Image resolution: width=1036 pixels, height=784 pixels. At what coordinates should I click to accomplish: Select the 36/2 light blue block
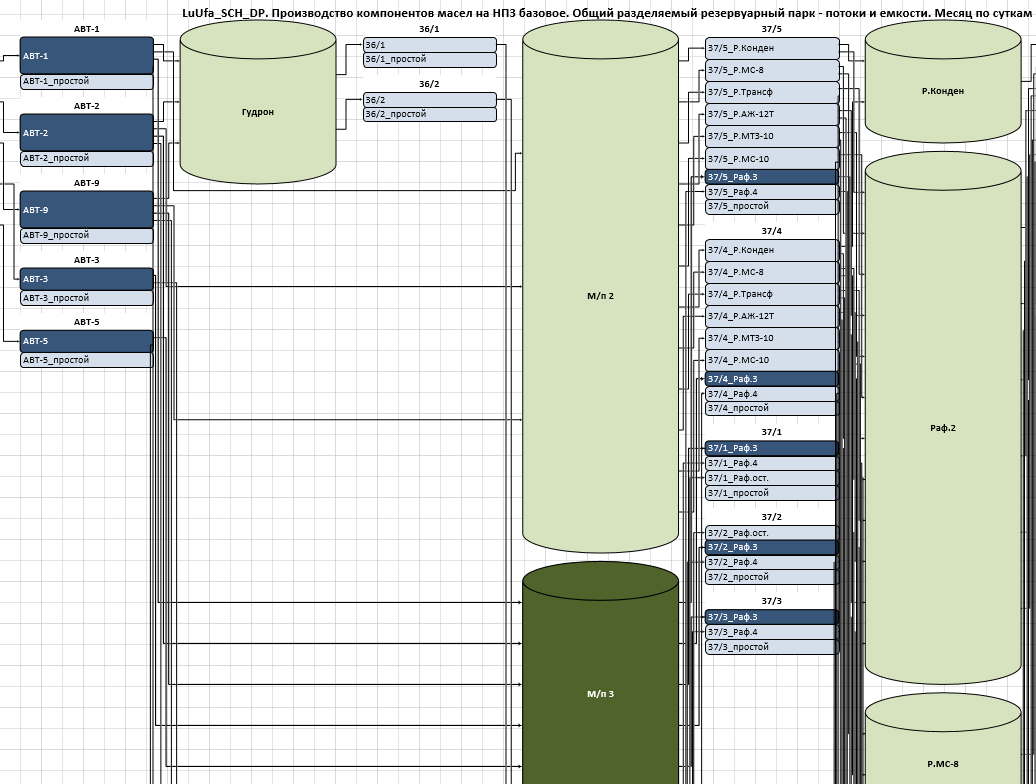(430, 100)
